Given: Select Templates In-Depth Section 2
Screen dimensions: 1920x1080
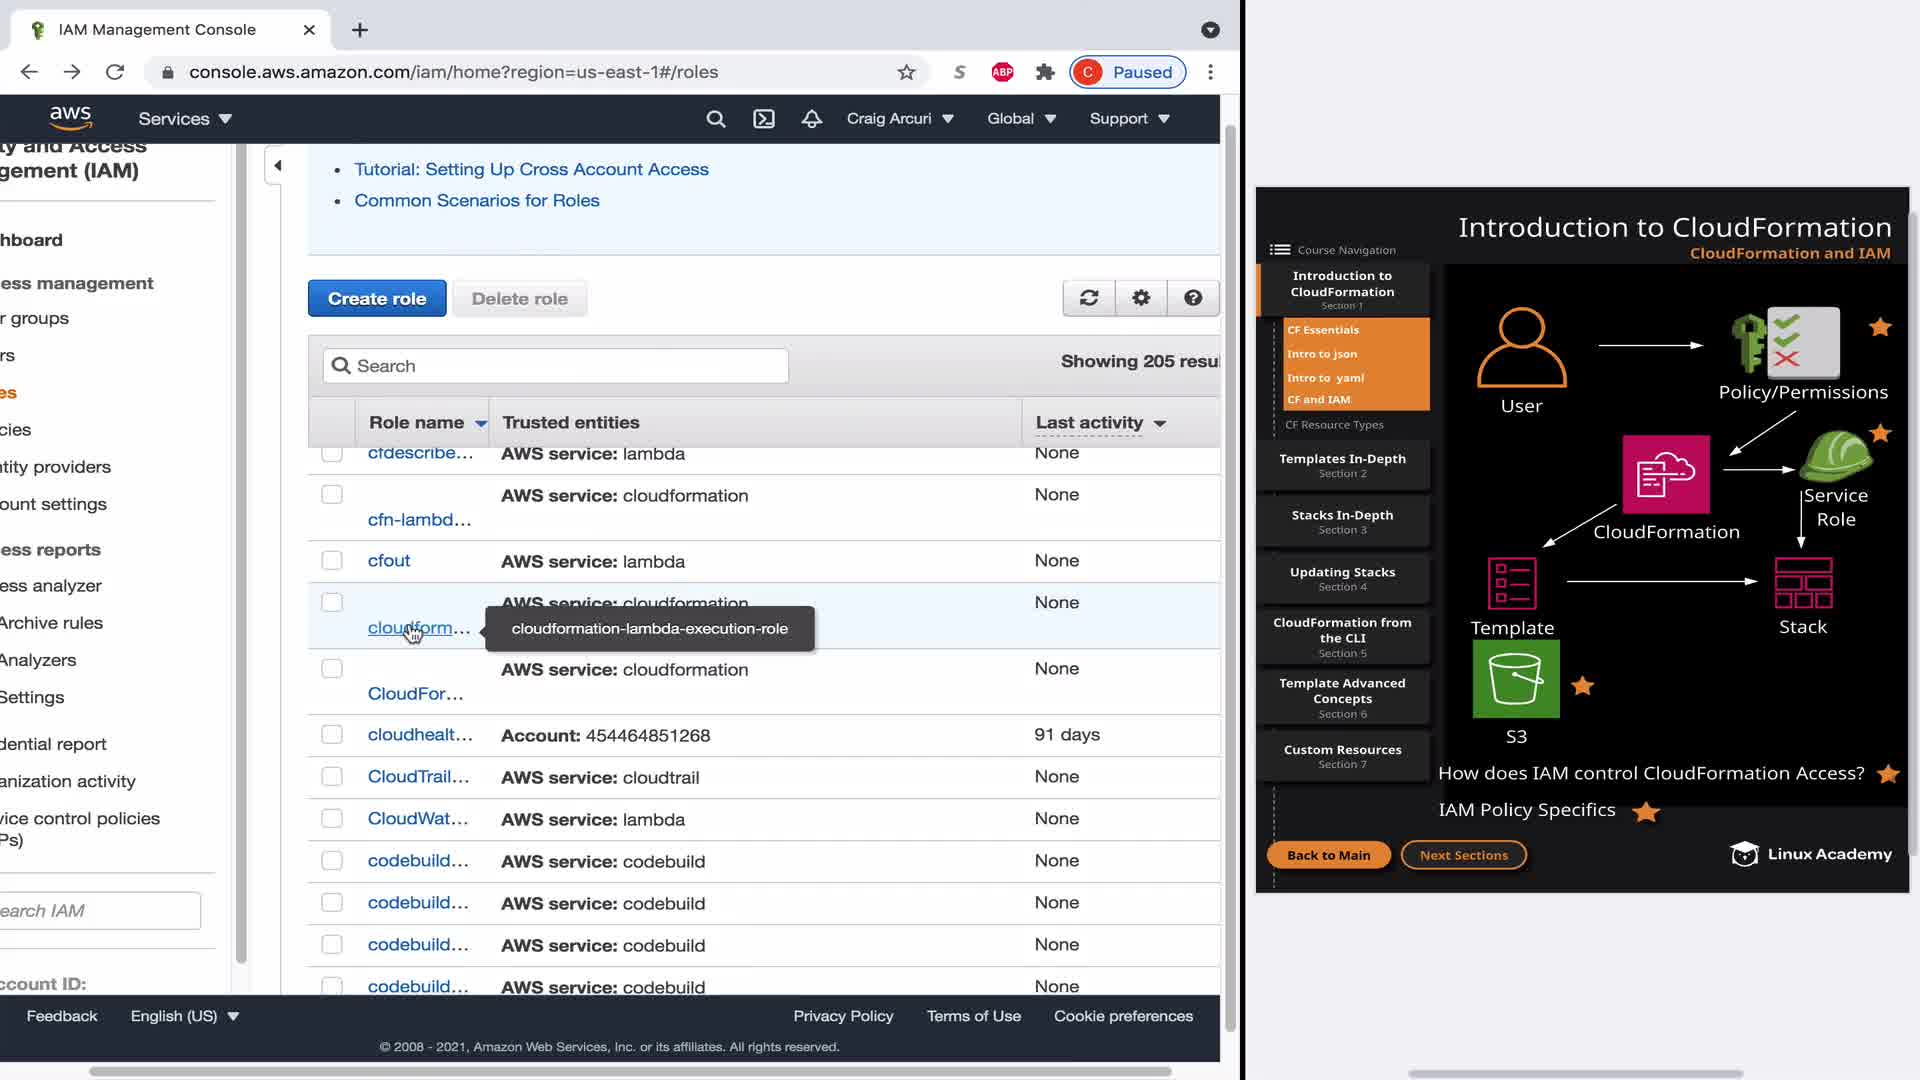Looking at the screenshot, I should click(1342, 465).
